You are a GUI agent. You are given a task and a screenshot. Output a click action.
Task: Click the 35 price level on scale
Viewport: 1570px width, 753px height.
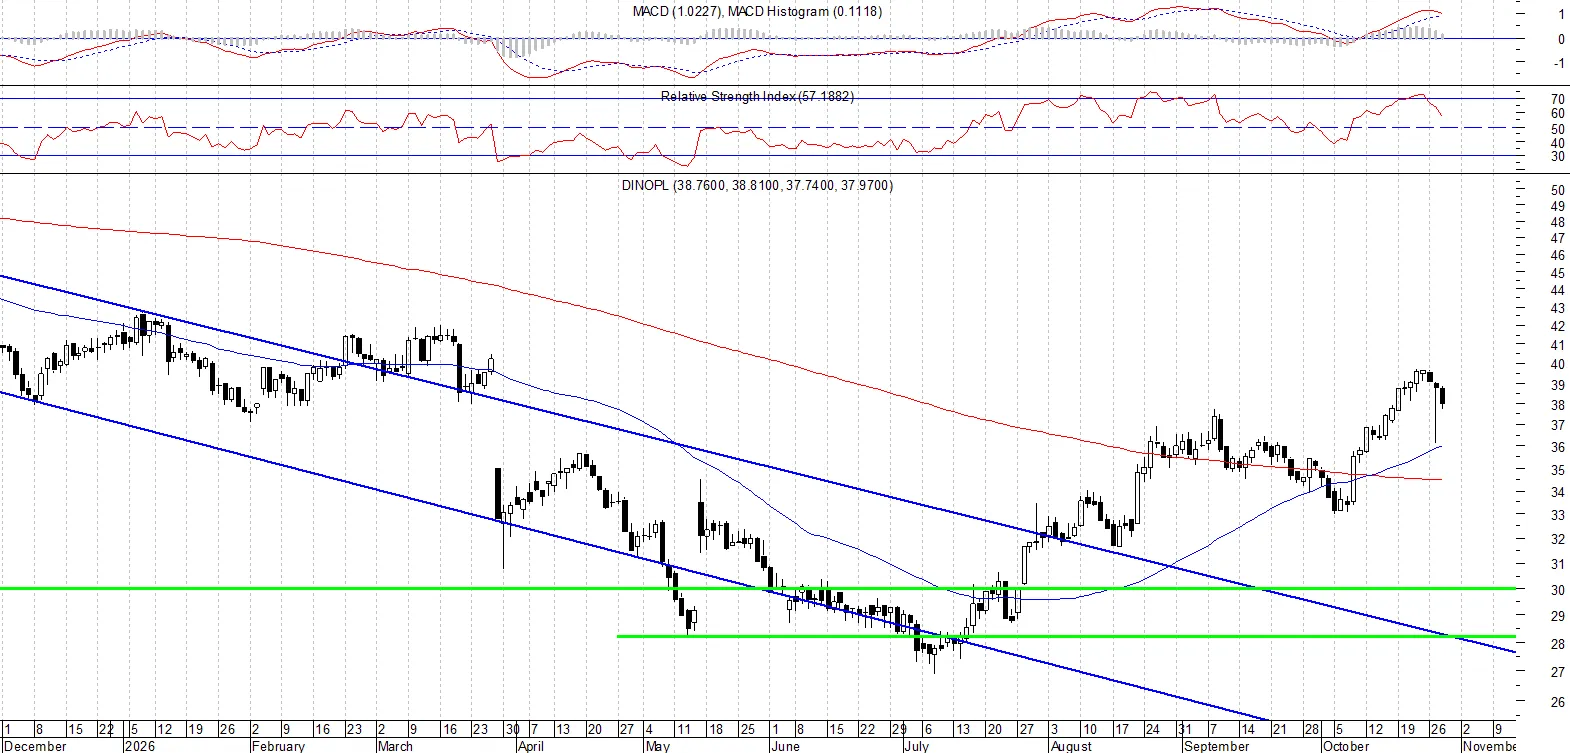coord(1557,470)
